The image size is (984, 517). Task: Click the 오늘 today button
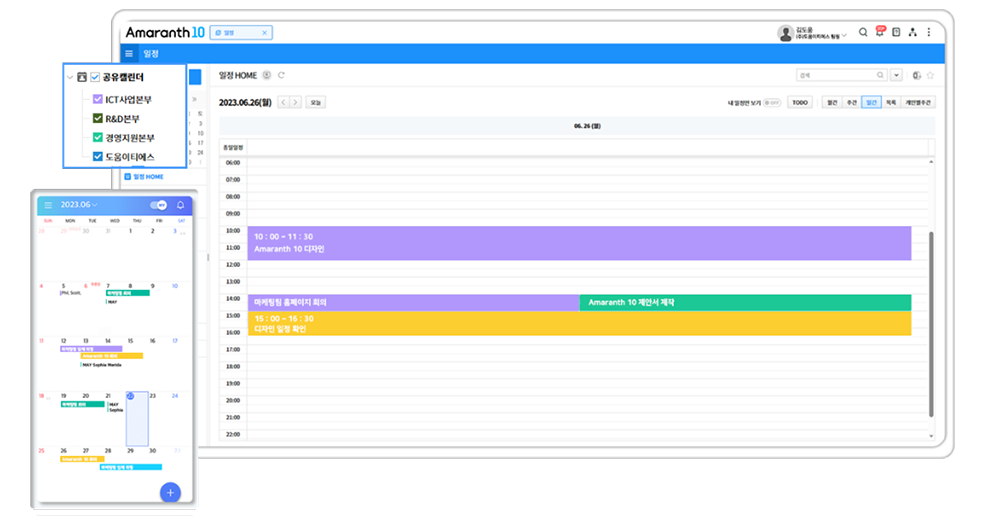click(316, 102)
